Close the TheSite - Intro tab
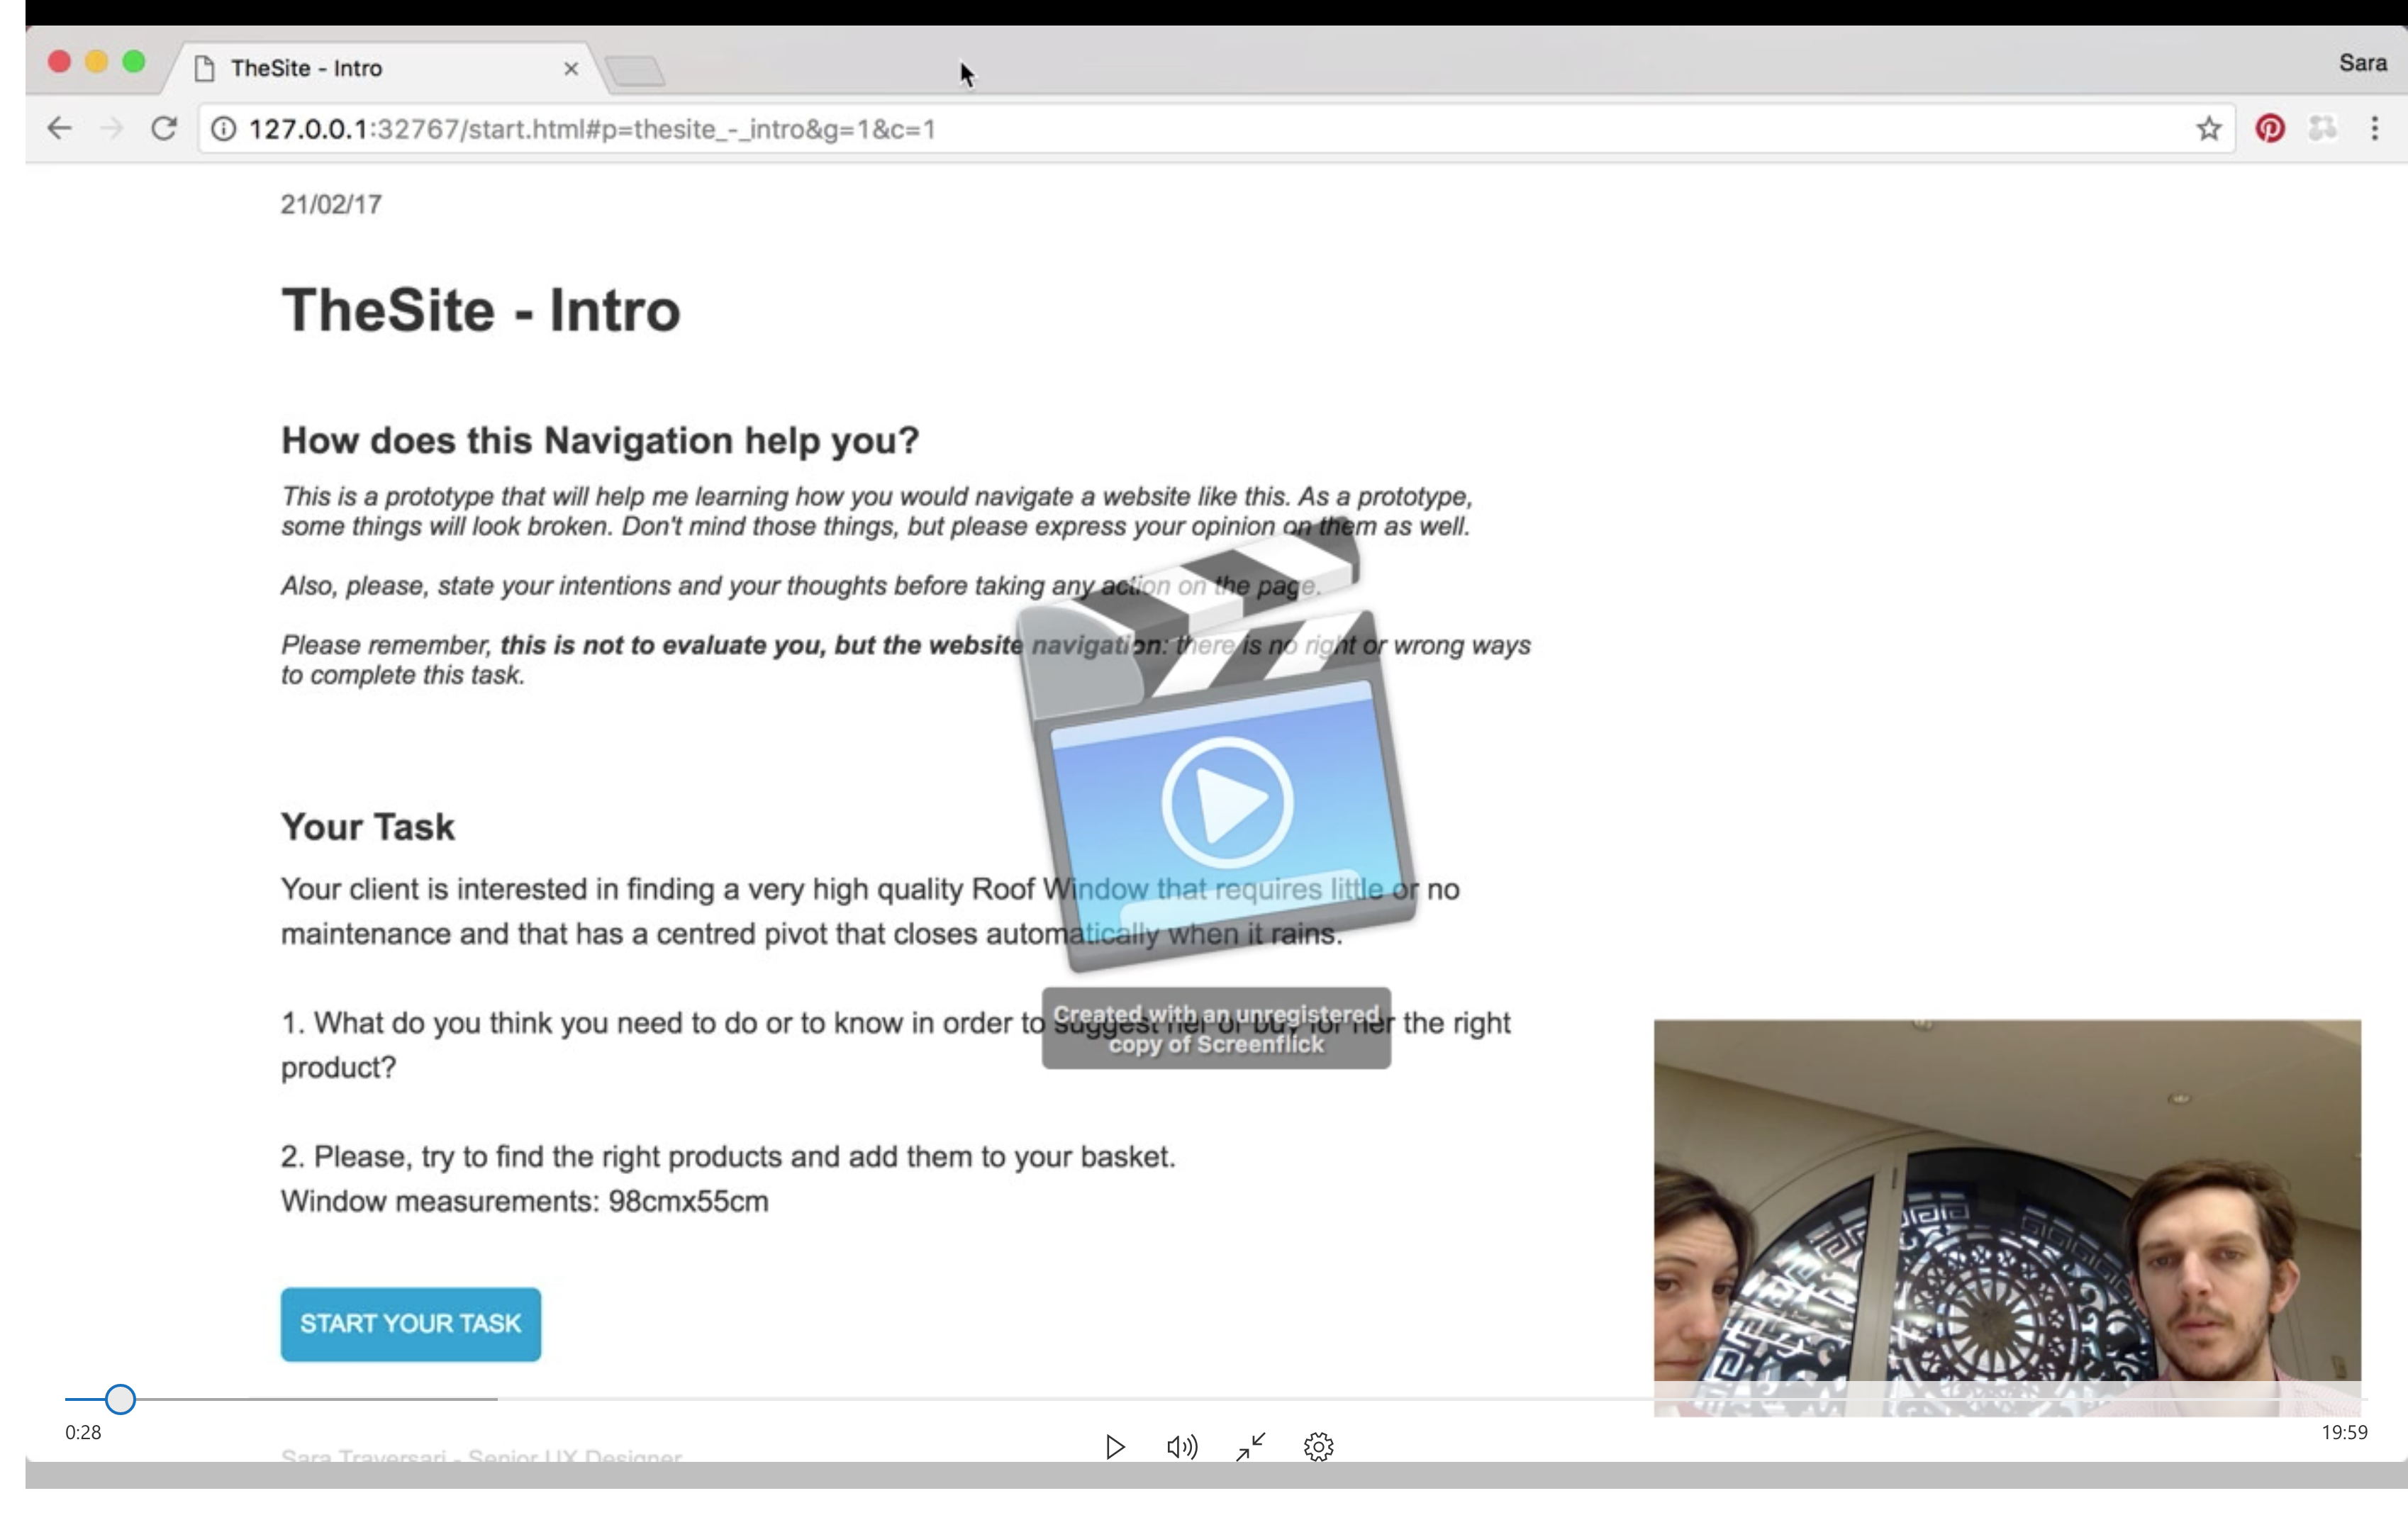2408x1520 pixels. (x=571, y=68)
